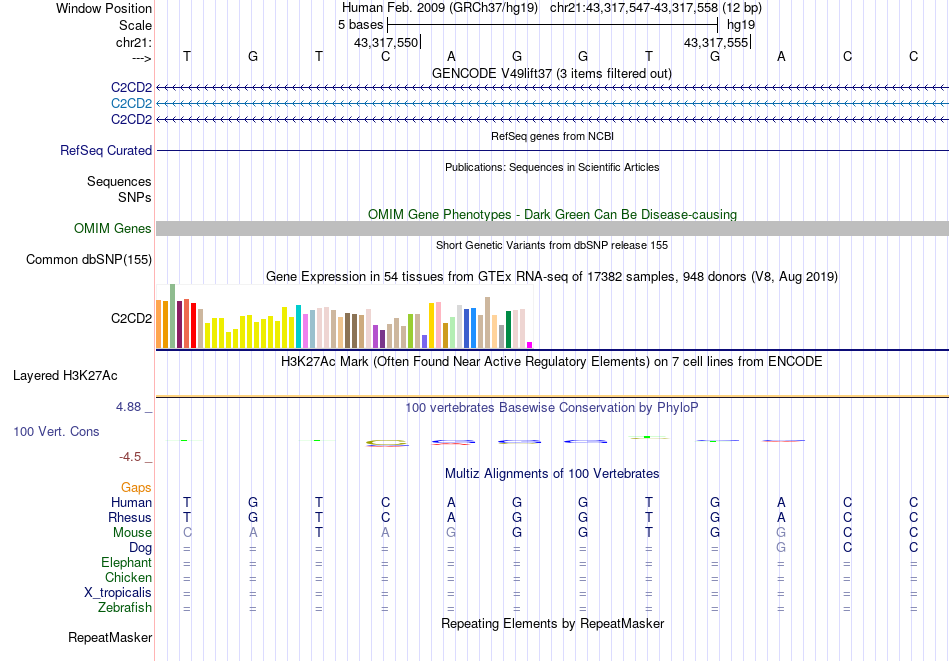Click the chr21:43,317,547-43,317,558 (12 bp) position text
This screenshot has width=950, height=661.
[x=656, y=8]
